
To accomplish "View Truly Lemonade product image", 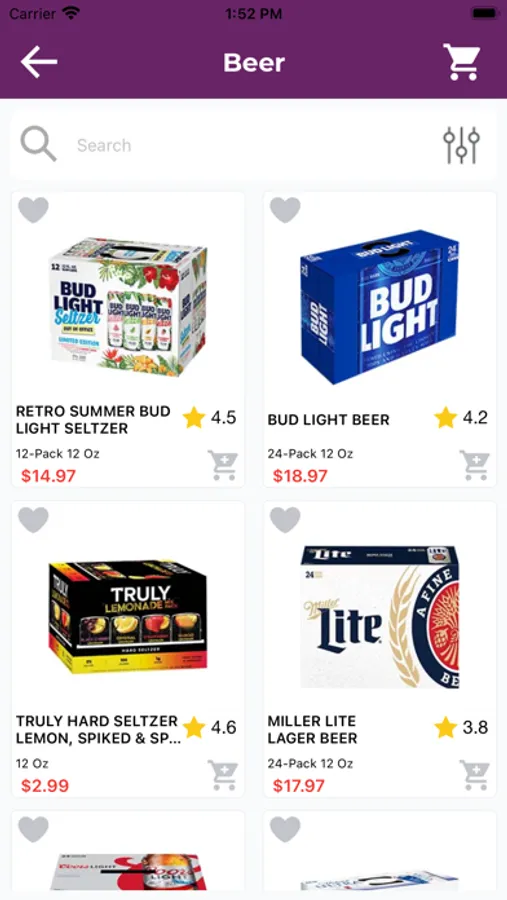I will pyautogui.click(x=128, y=617).
